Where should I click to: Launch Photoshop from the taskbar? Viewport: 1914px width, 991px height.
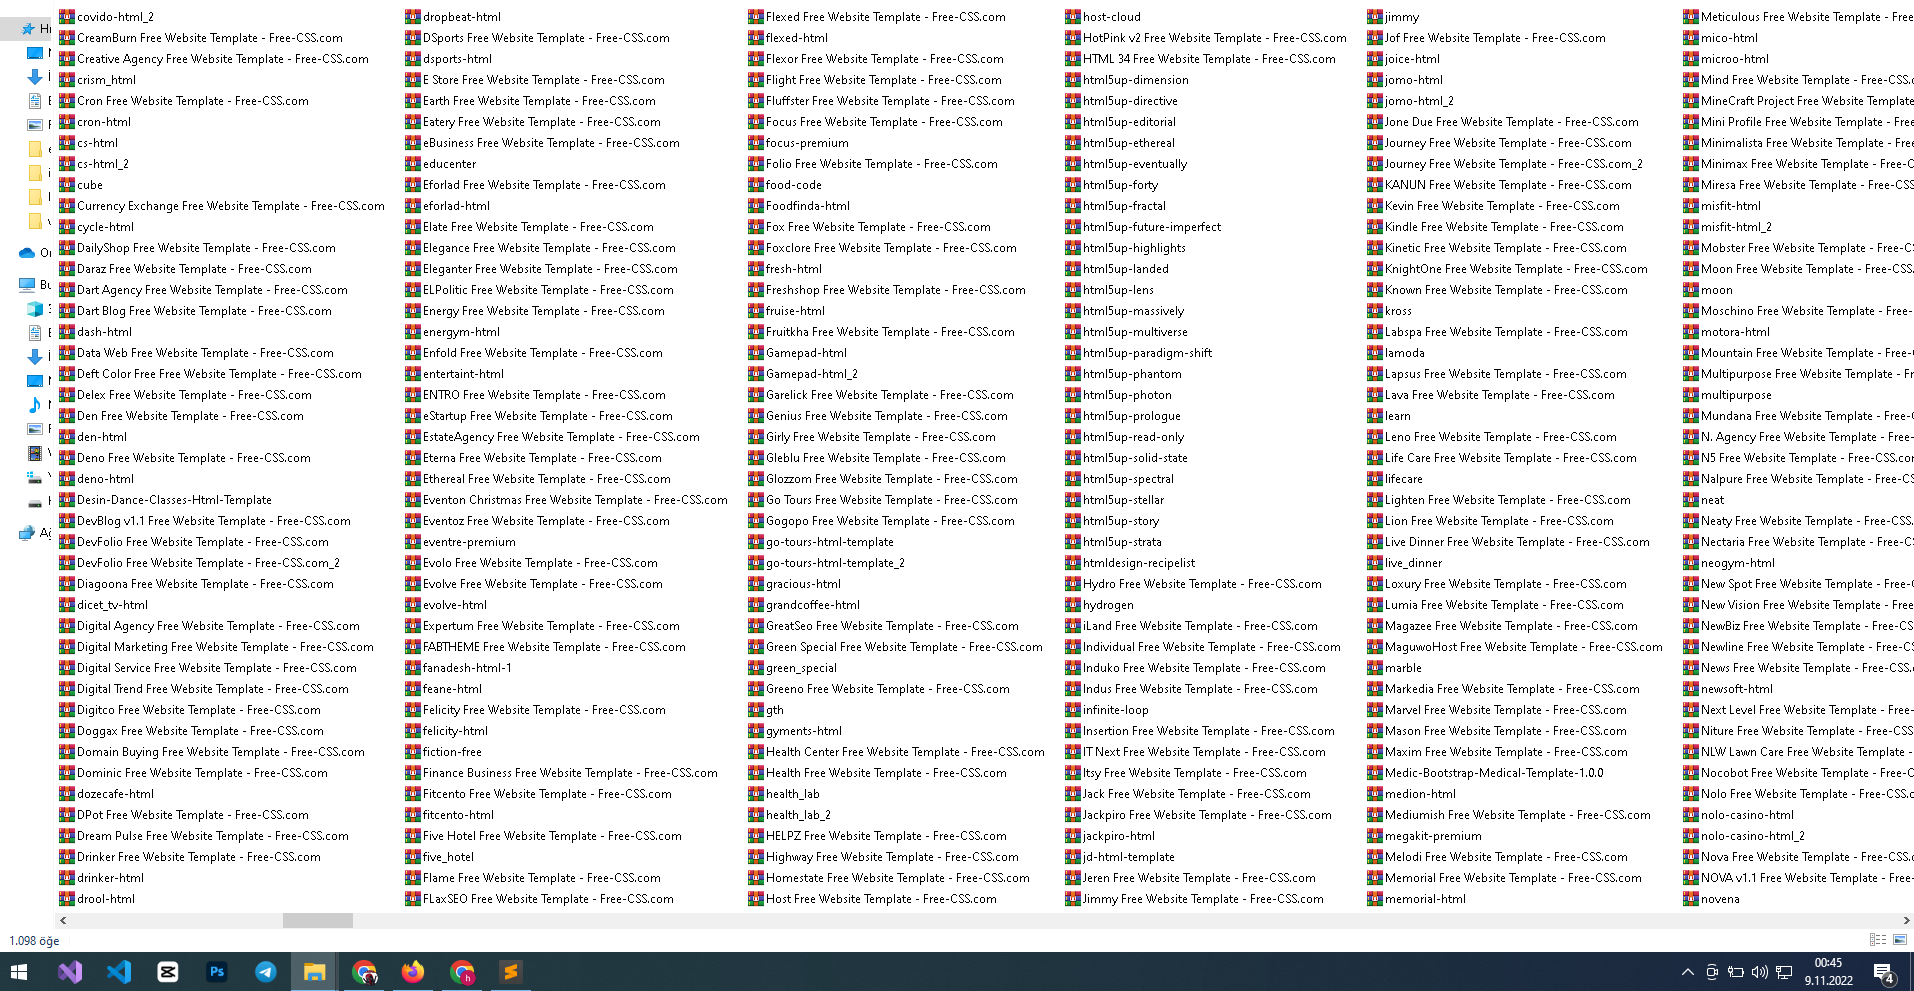[217, 972]
